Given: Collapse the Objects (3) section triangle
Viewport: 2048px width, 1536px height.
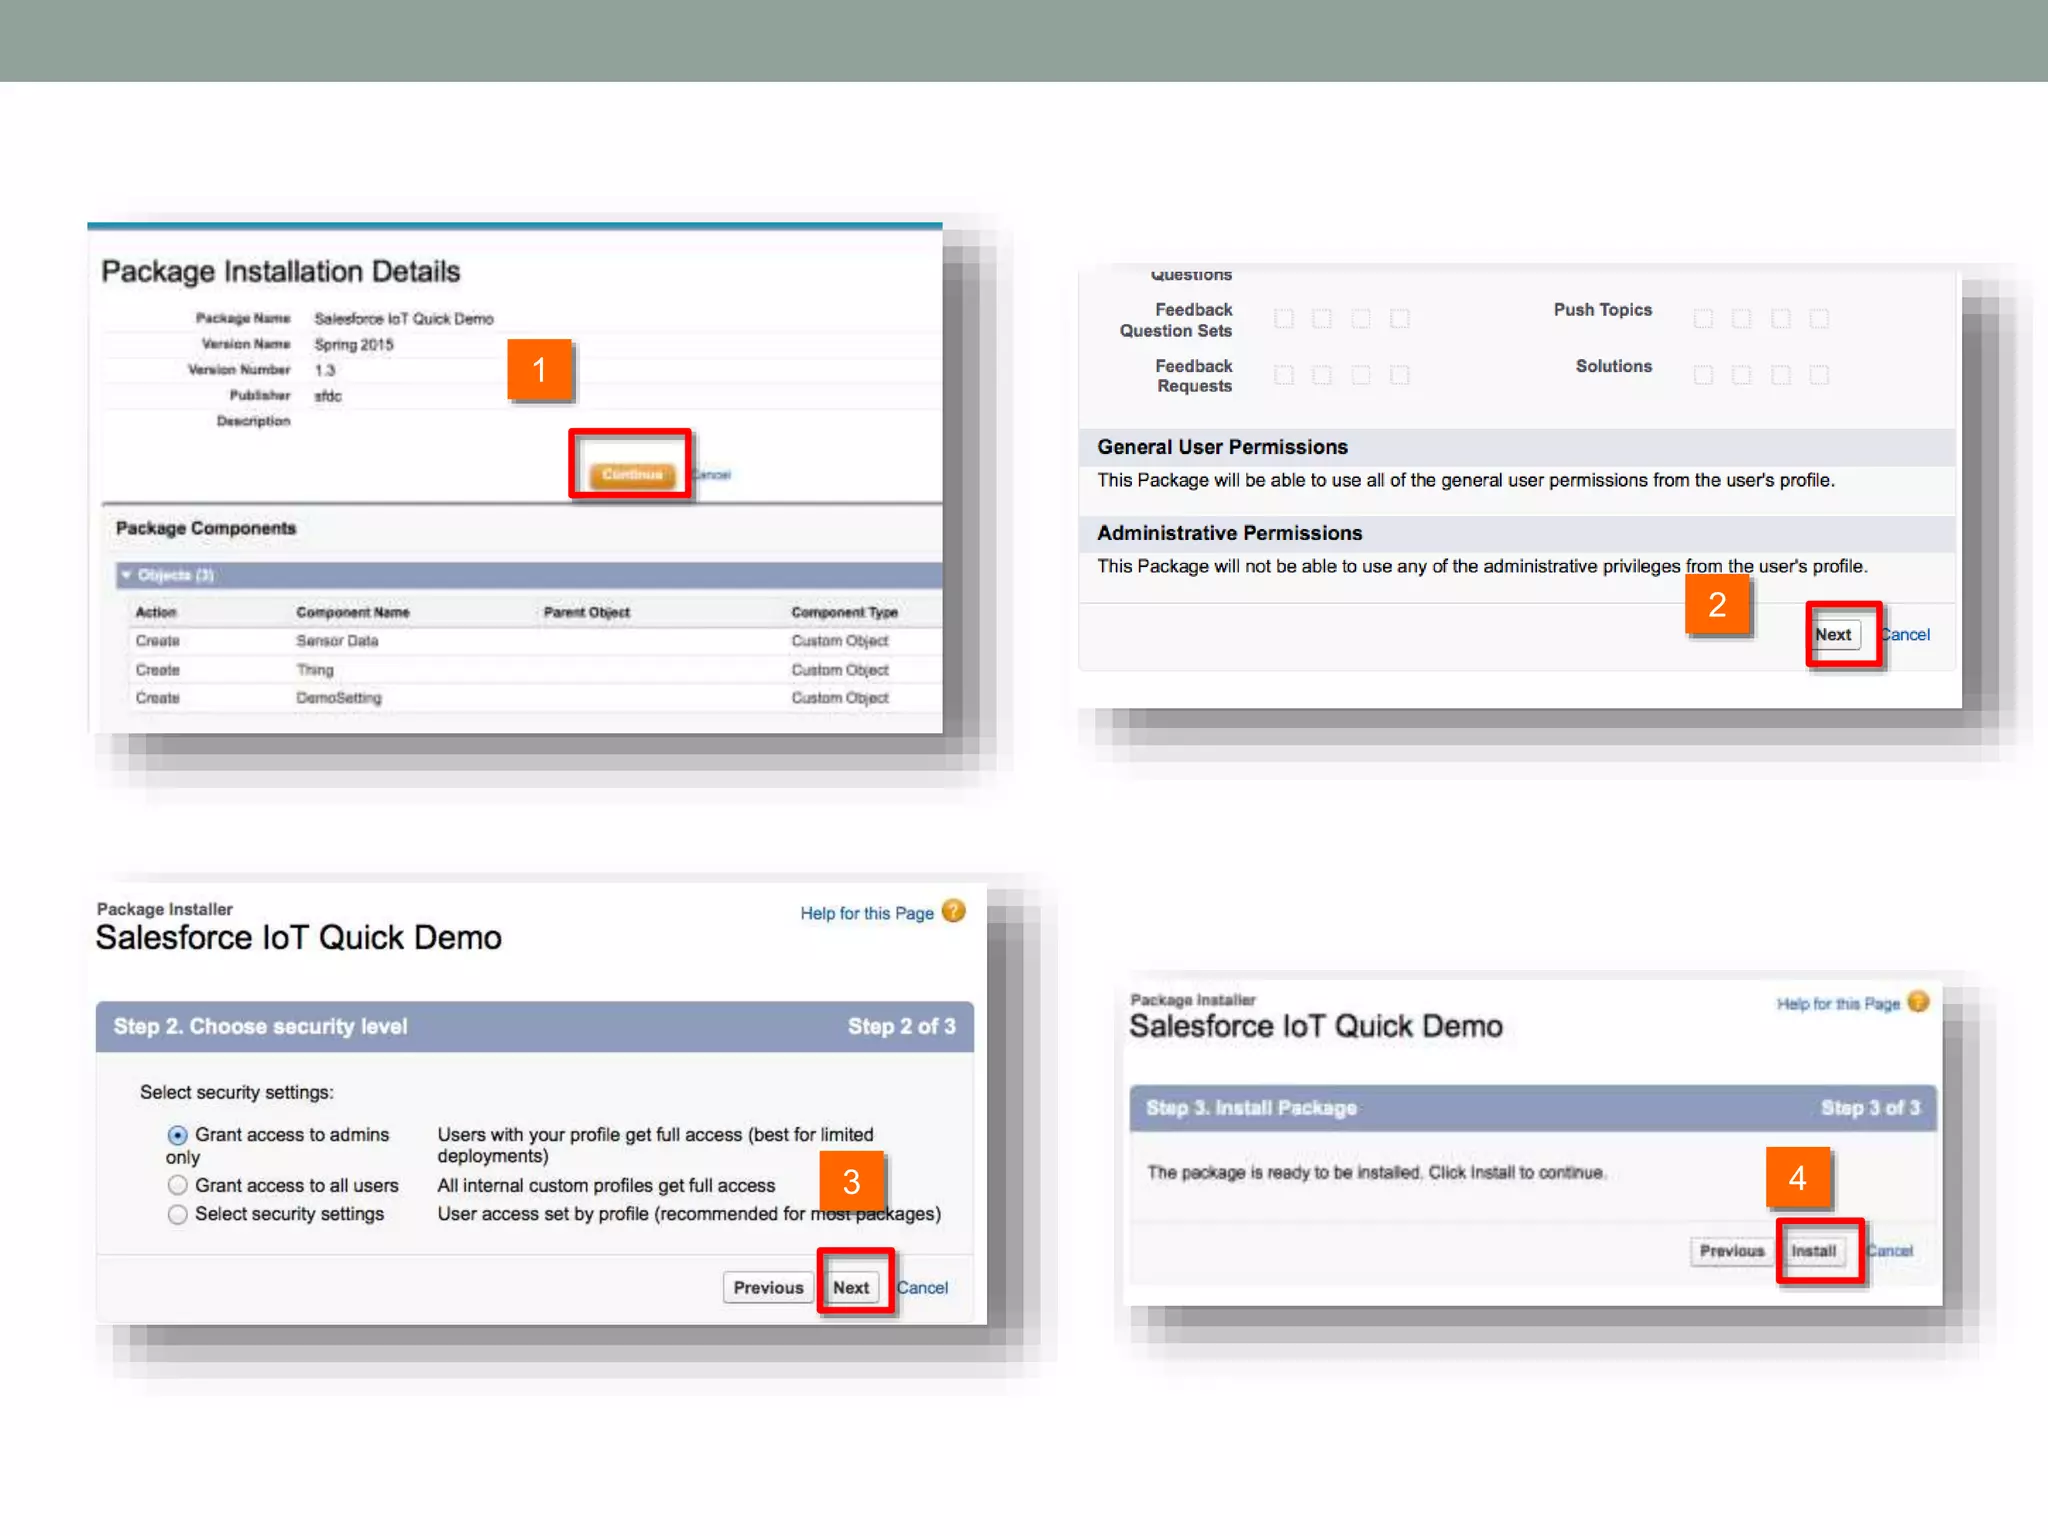Looking at the screenshot, I should [127, 575].
